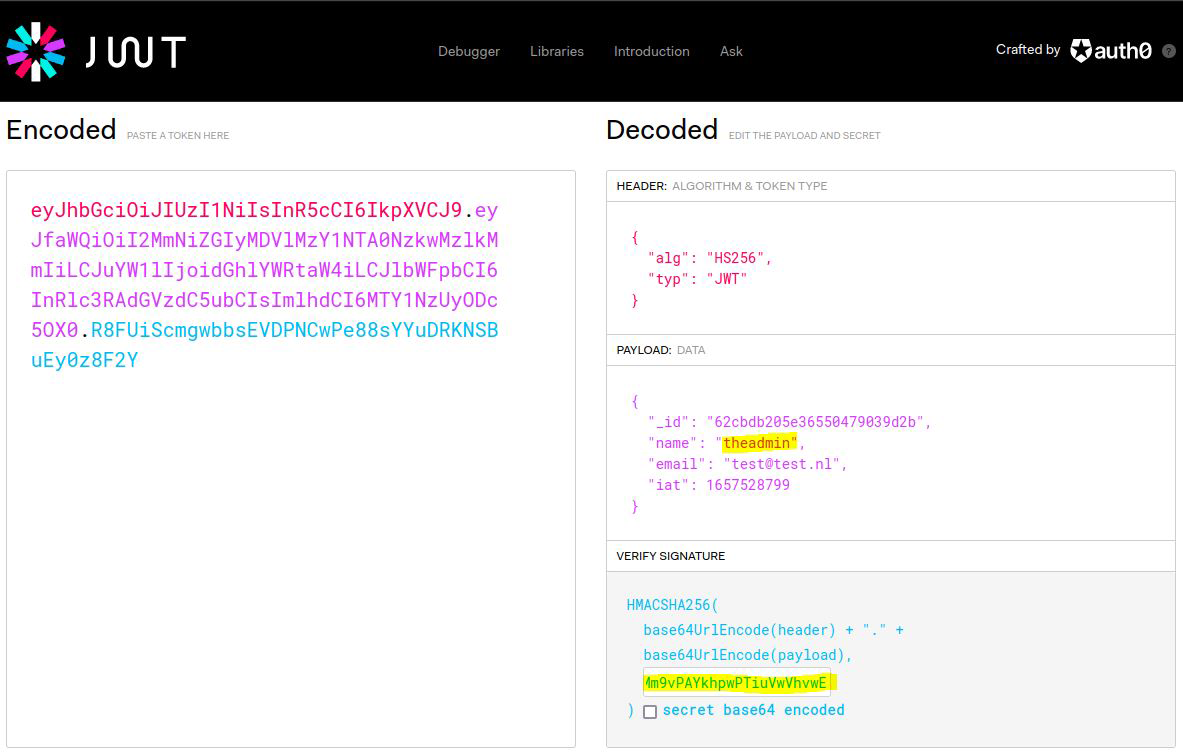Open the Debugger nav item
1183x753 pixels.
pyautogui.click(x=468, y=51)
